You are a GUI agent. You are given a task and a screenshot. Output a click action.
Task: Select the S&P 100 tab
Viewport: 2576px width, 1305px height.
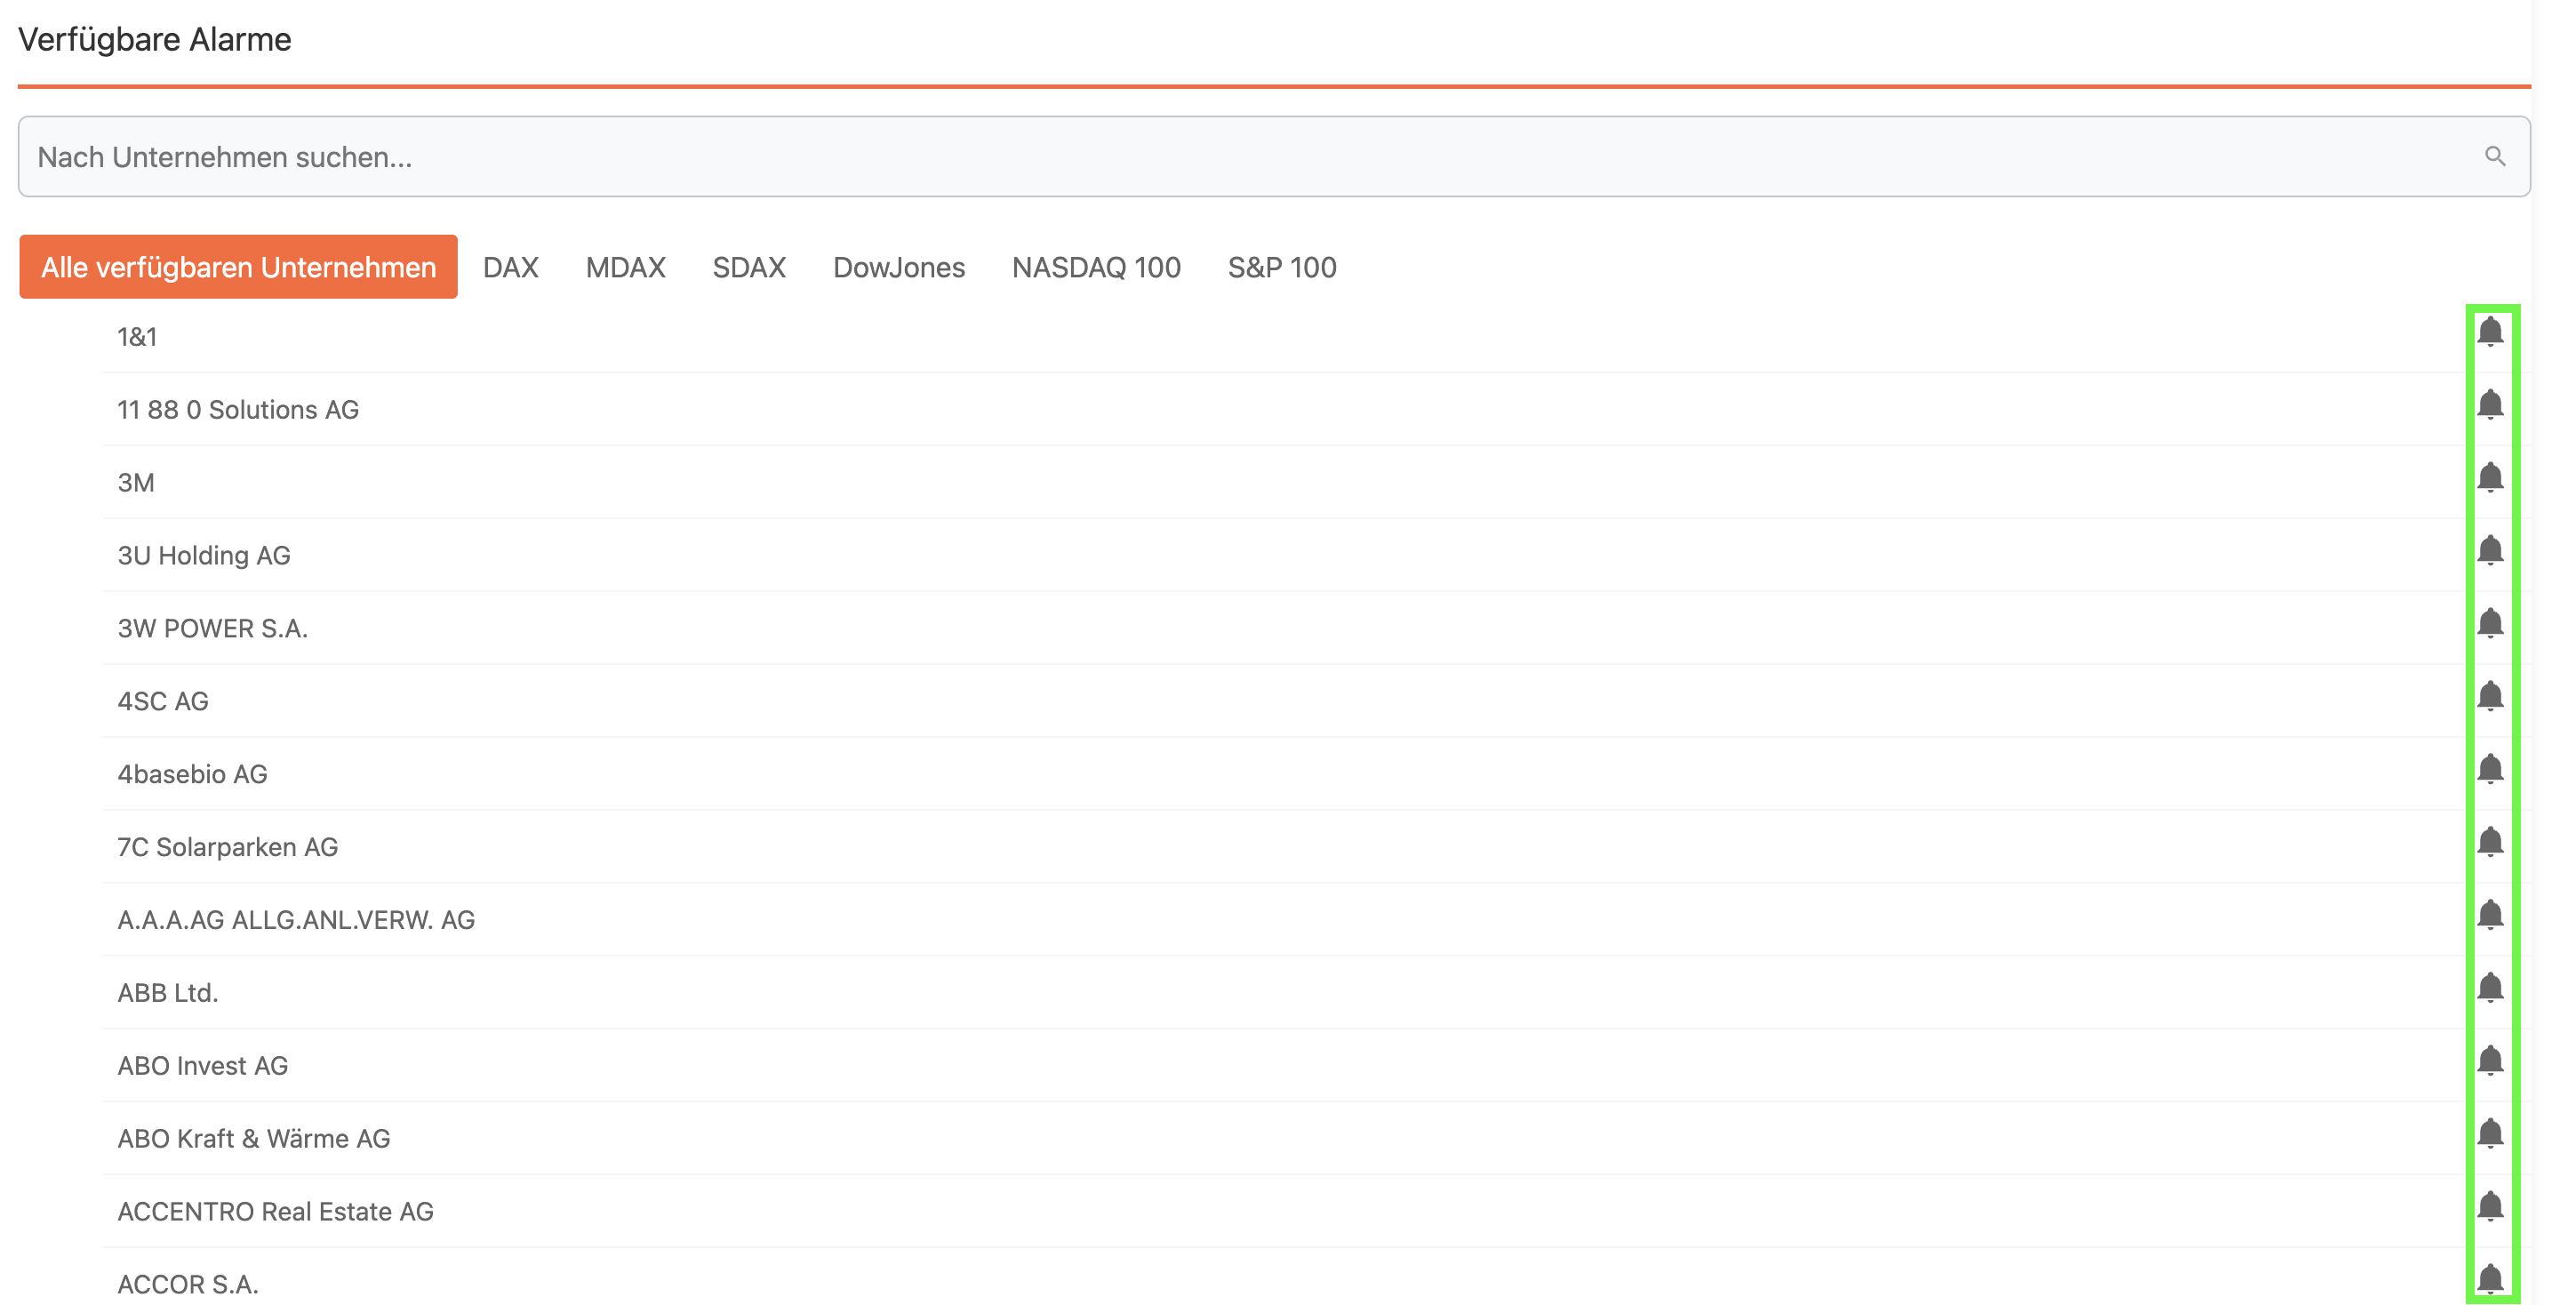pyautogui.click(x=1282, y=267)
